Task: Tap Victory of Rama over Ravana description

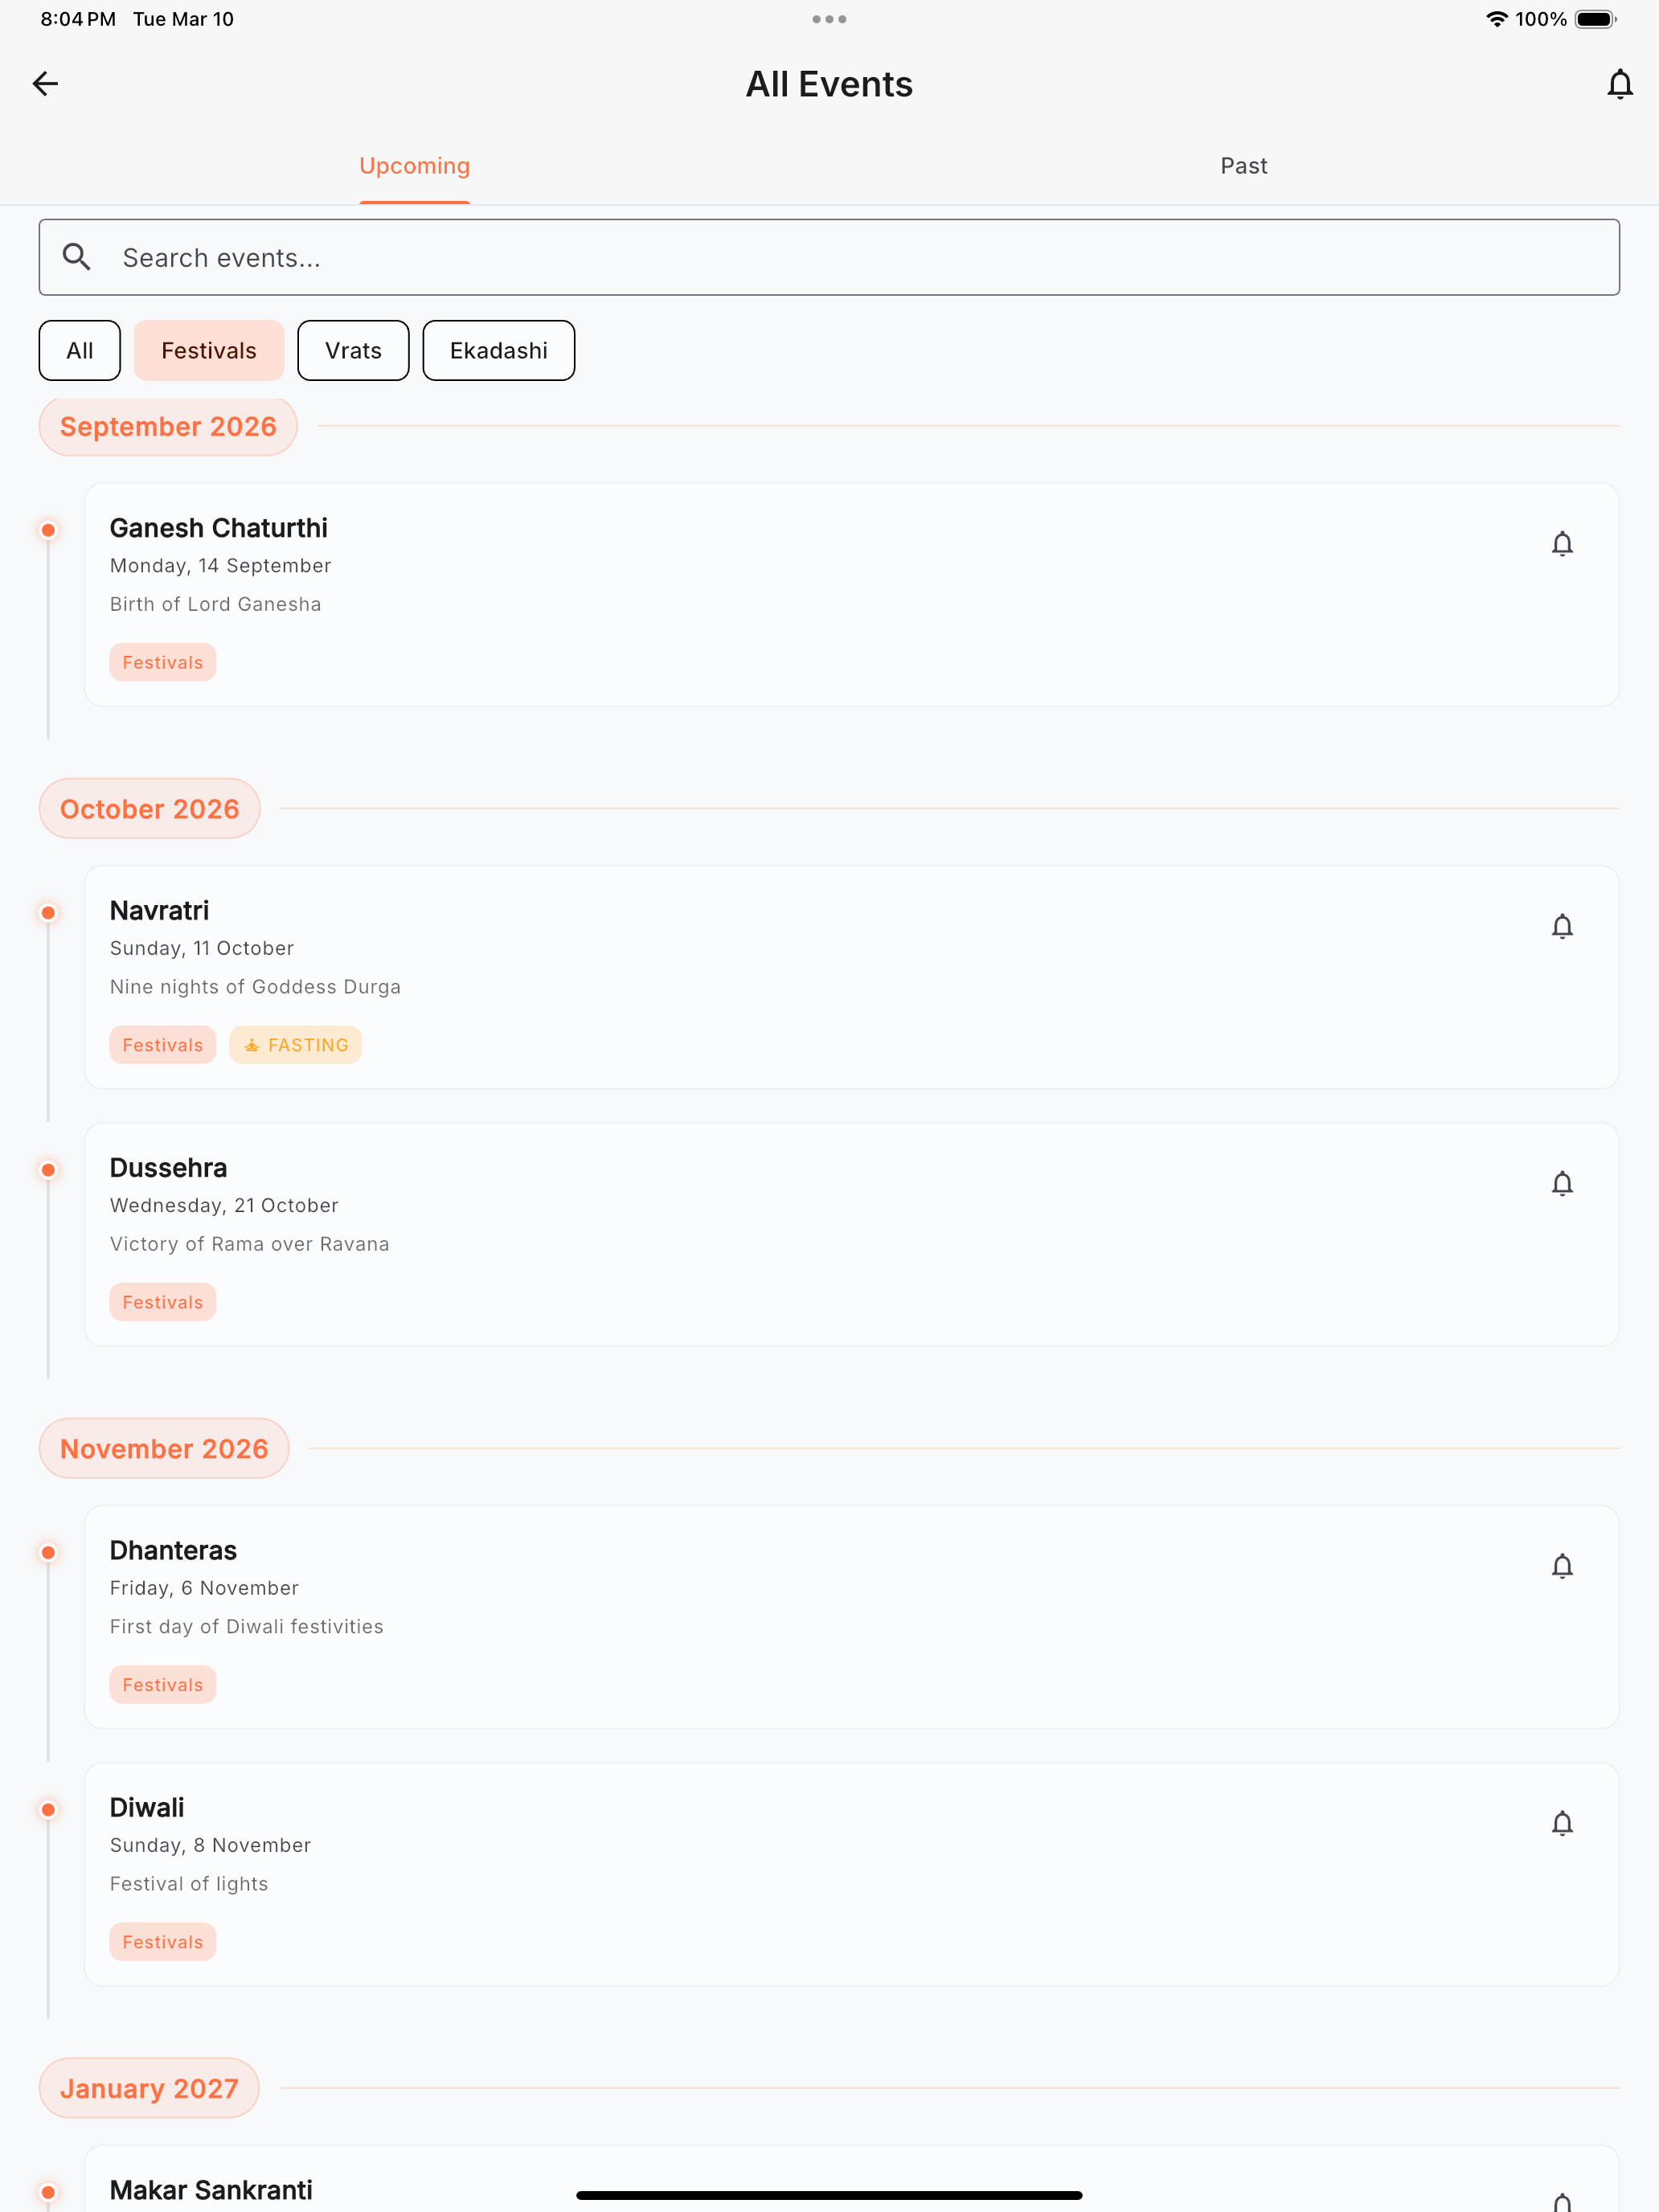Action: [249, 1244]
